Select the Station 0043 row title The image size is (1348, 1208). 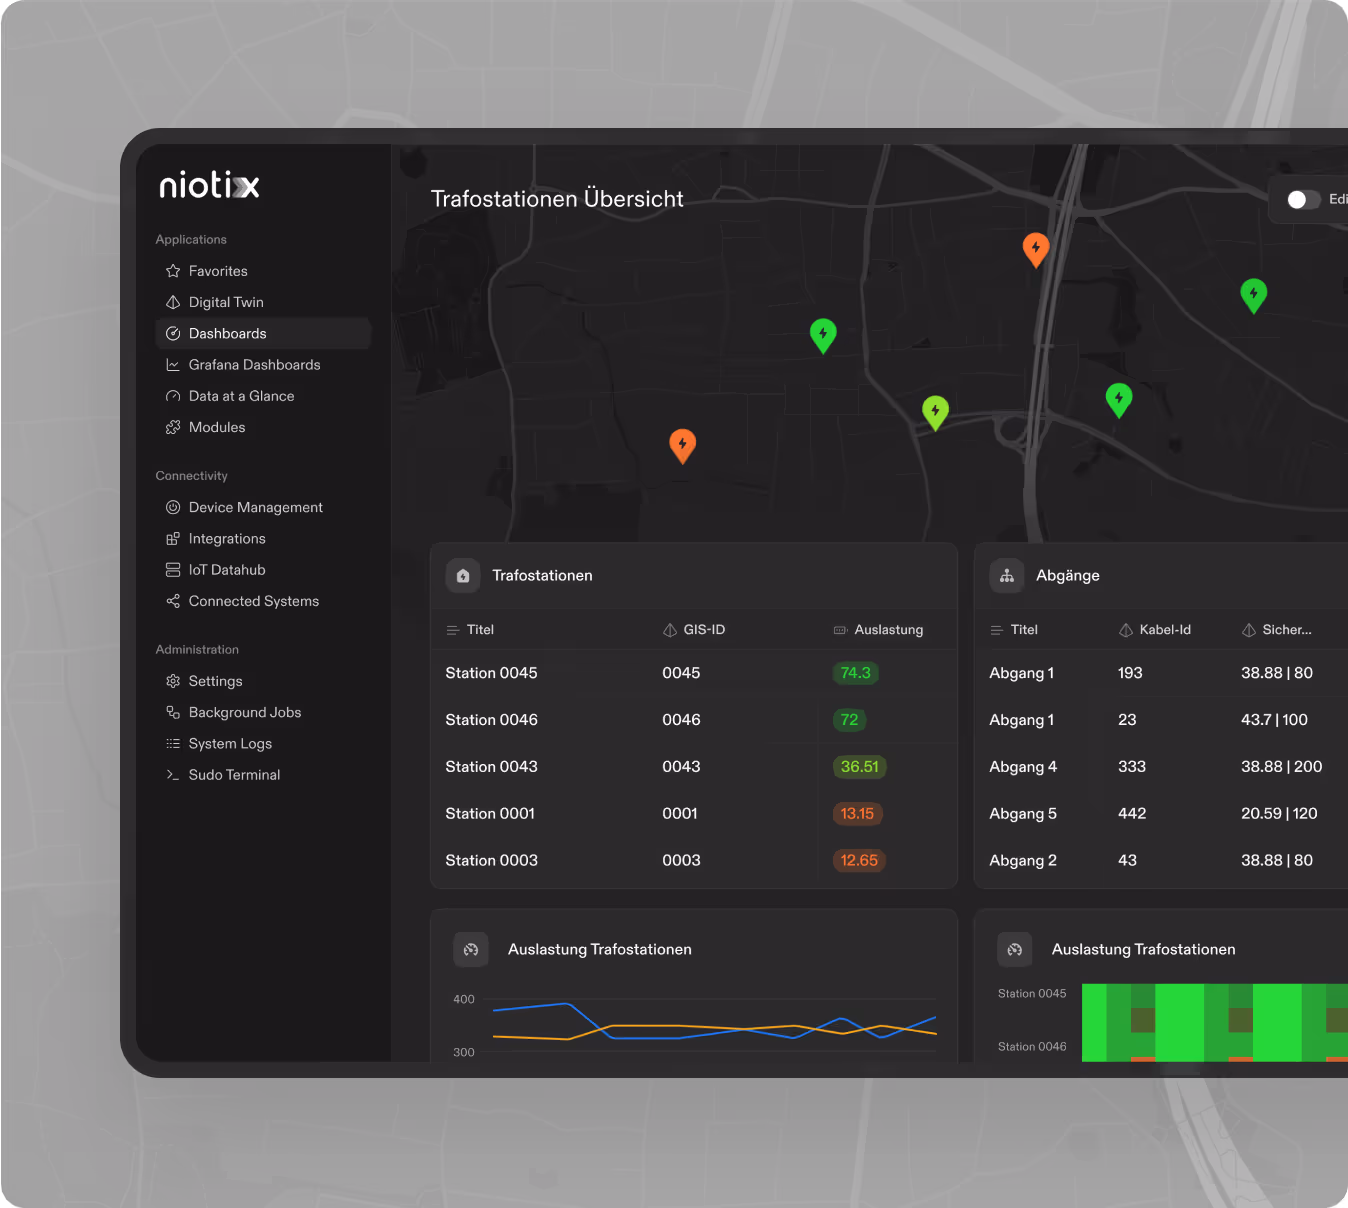click(x=491, y=767)
